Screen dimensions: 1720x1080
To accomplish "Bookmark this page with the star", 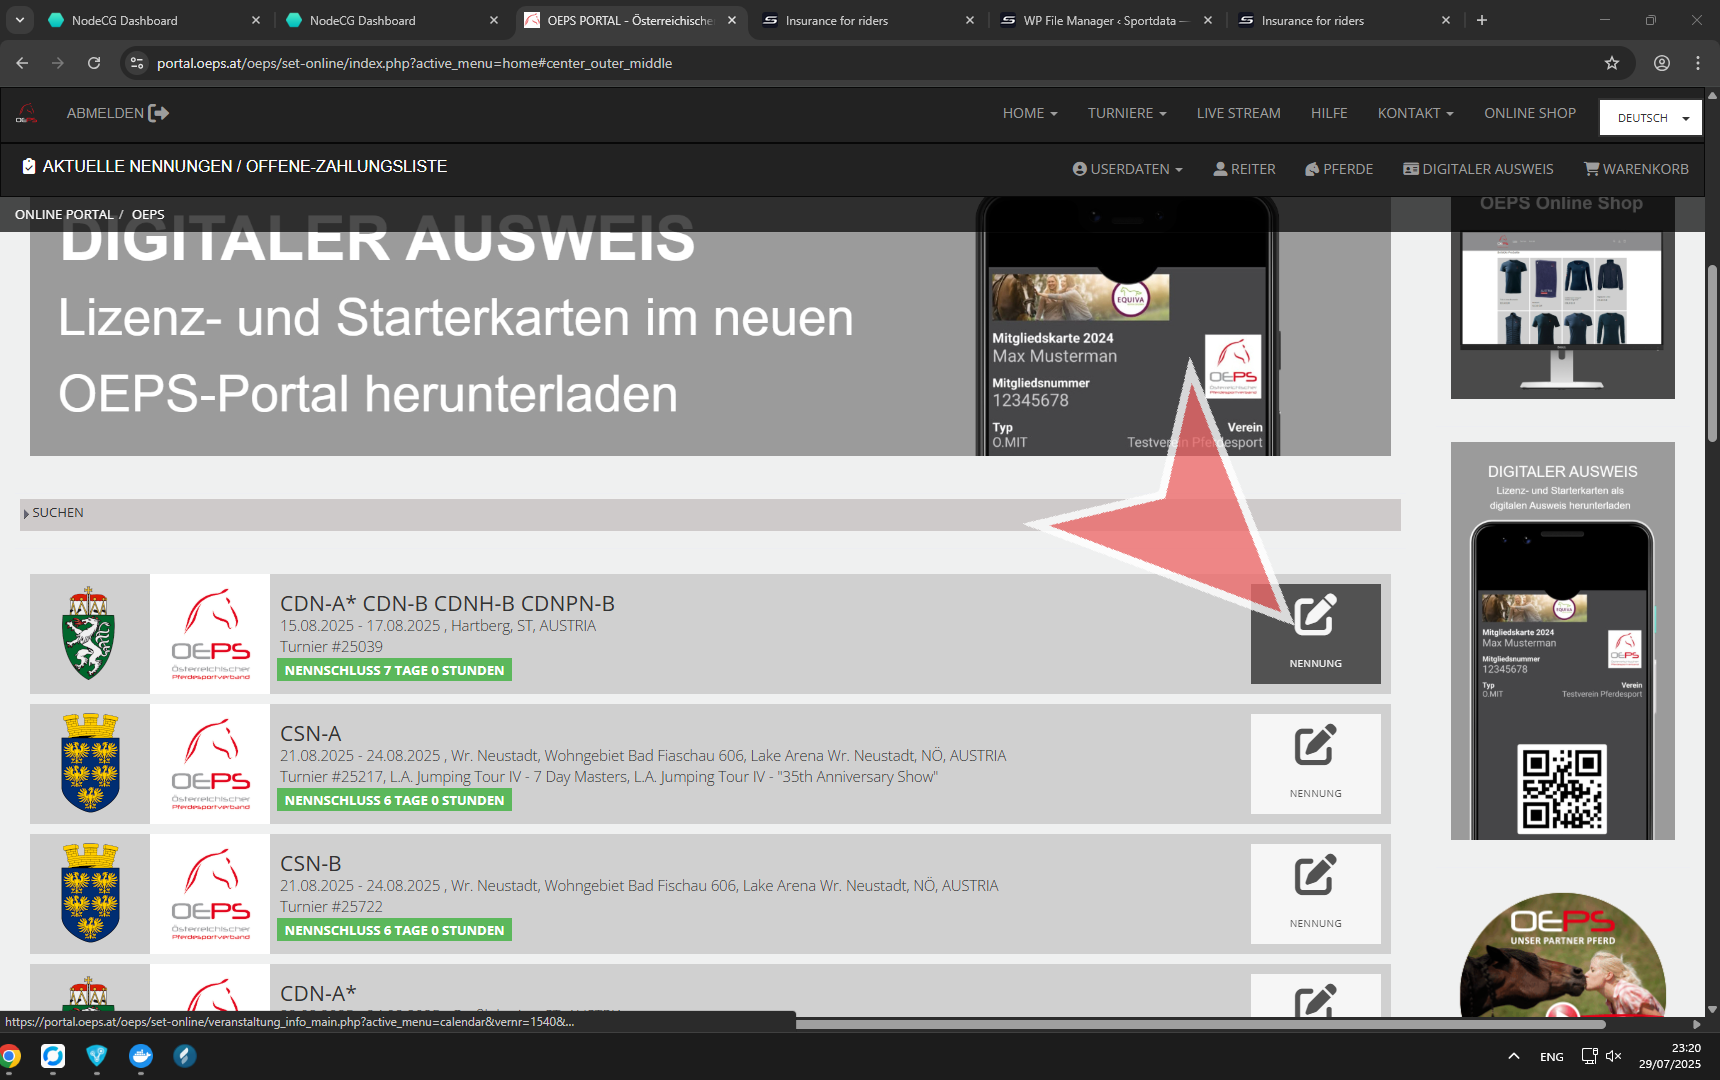I will coord(1612,63).
